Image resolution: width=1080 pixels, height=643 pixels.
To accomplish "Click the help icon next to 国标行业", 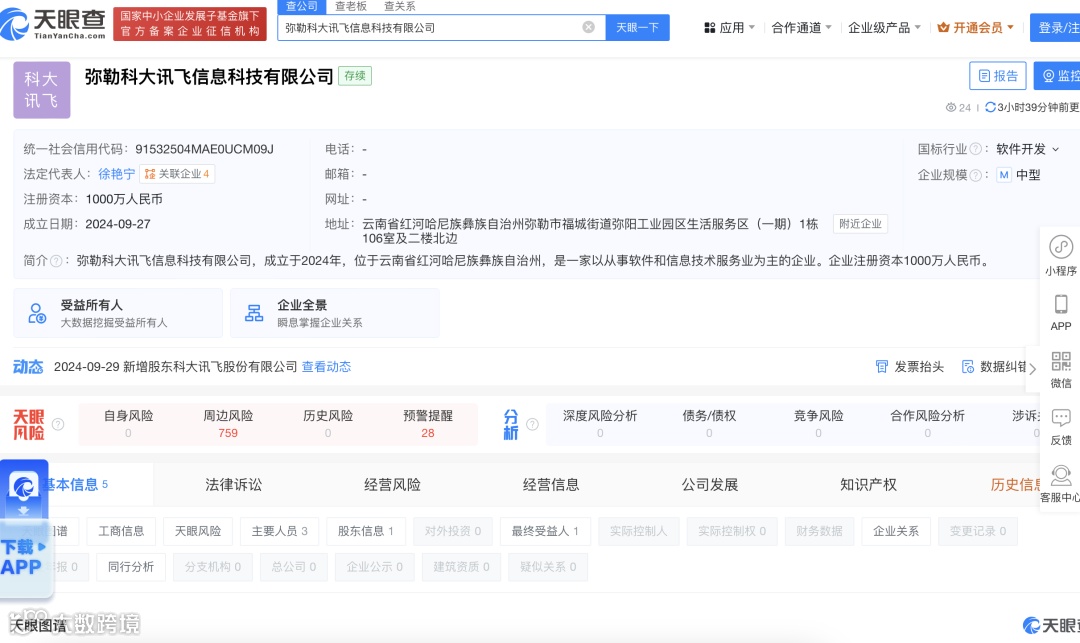I will tap(975, 149).
